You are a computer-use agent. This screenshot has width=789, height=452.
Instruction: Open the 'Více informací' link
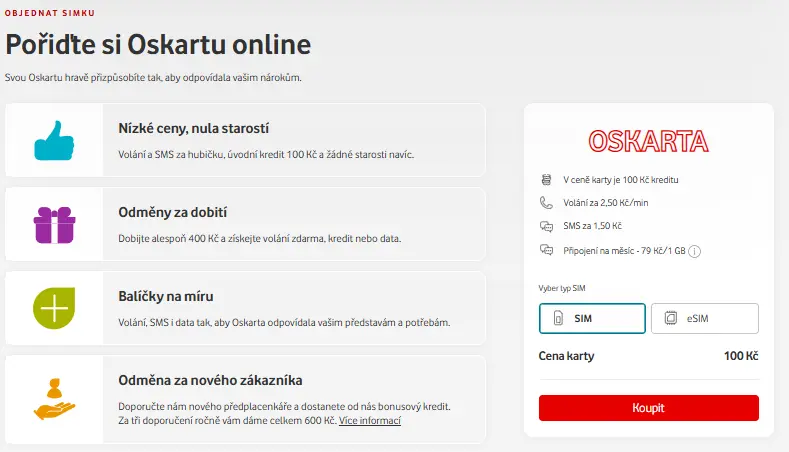click(x=370, y=420)
